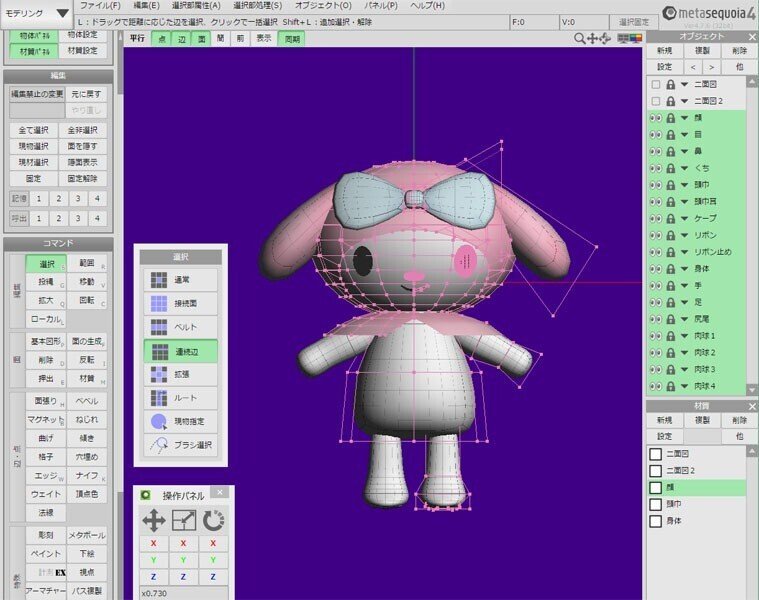Click the object list scrollbar down arrow
759x600 pixels.
(x=751, y=389)
